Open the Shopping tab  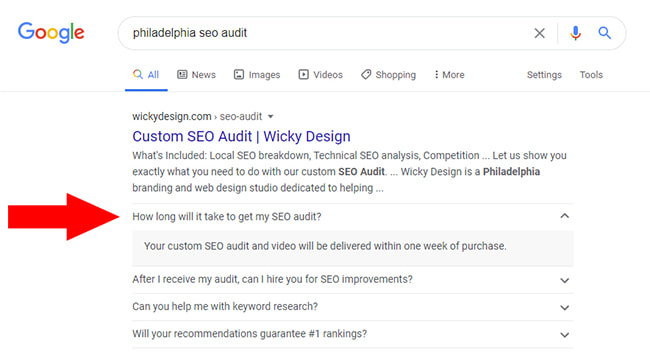[x=388, y=75]
